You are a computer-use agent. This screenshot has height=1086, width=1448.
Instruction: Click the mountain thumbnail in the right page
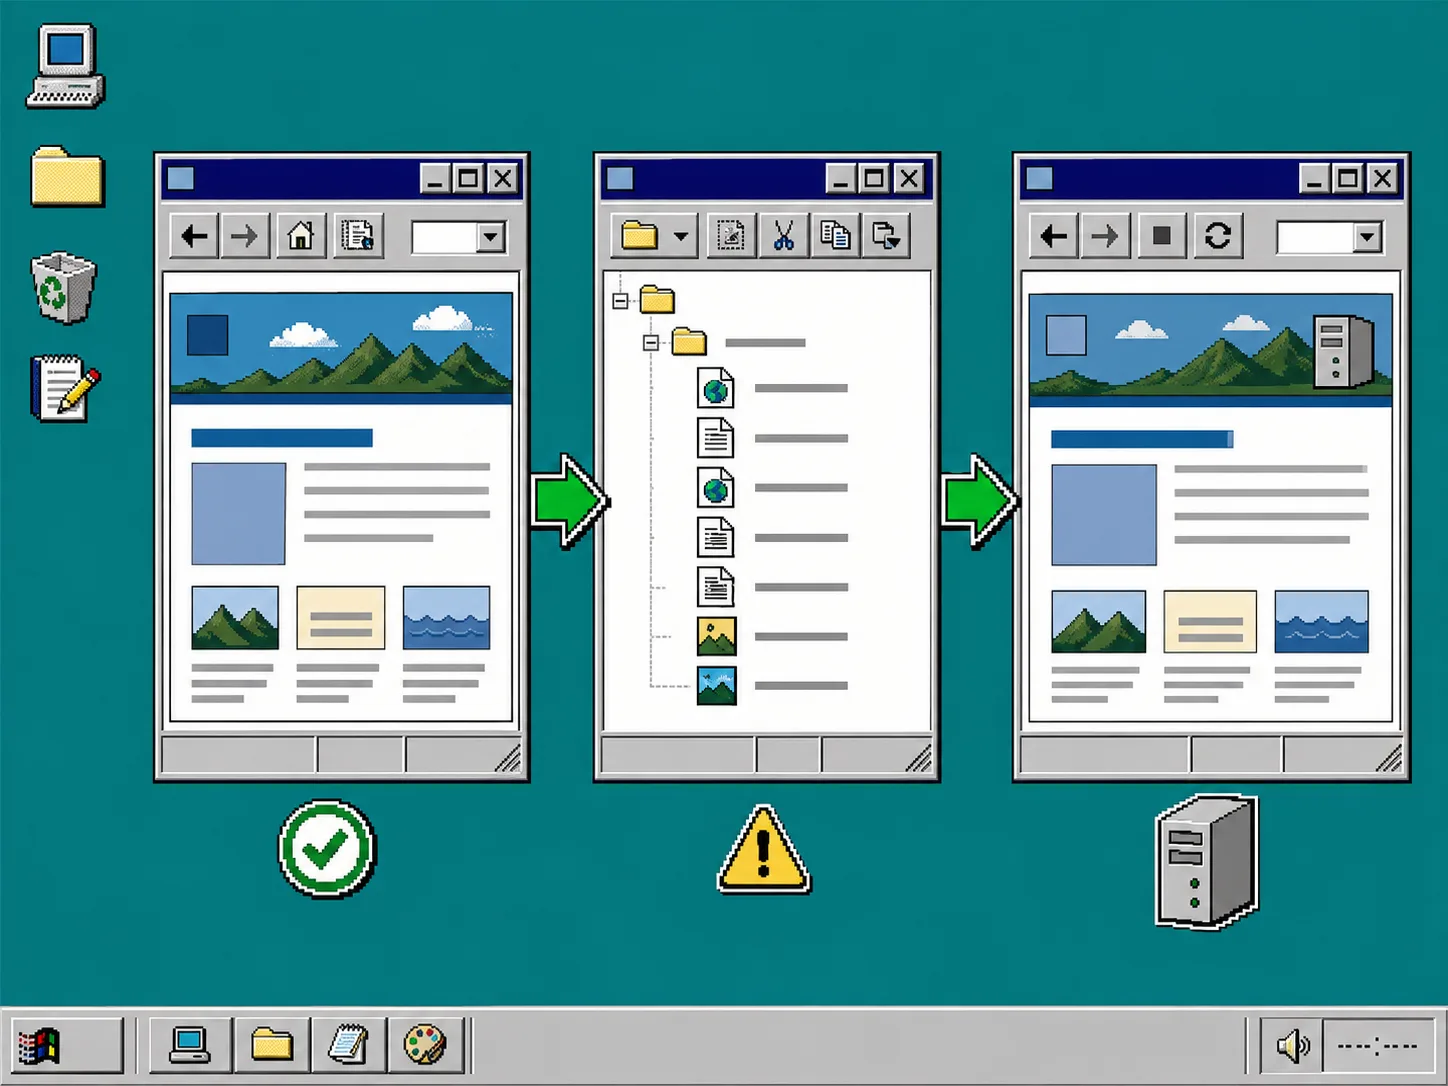coord(1098,622)
